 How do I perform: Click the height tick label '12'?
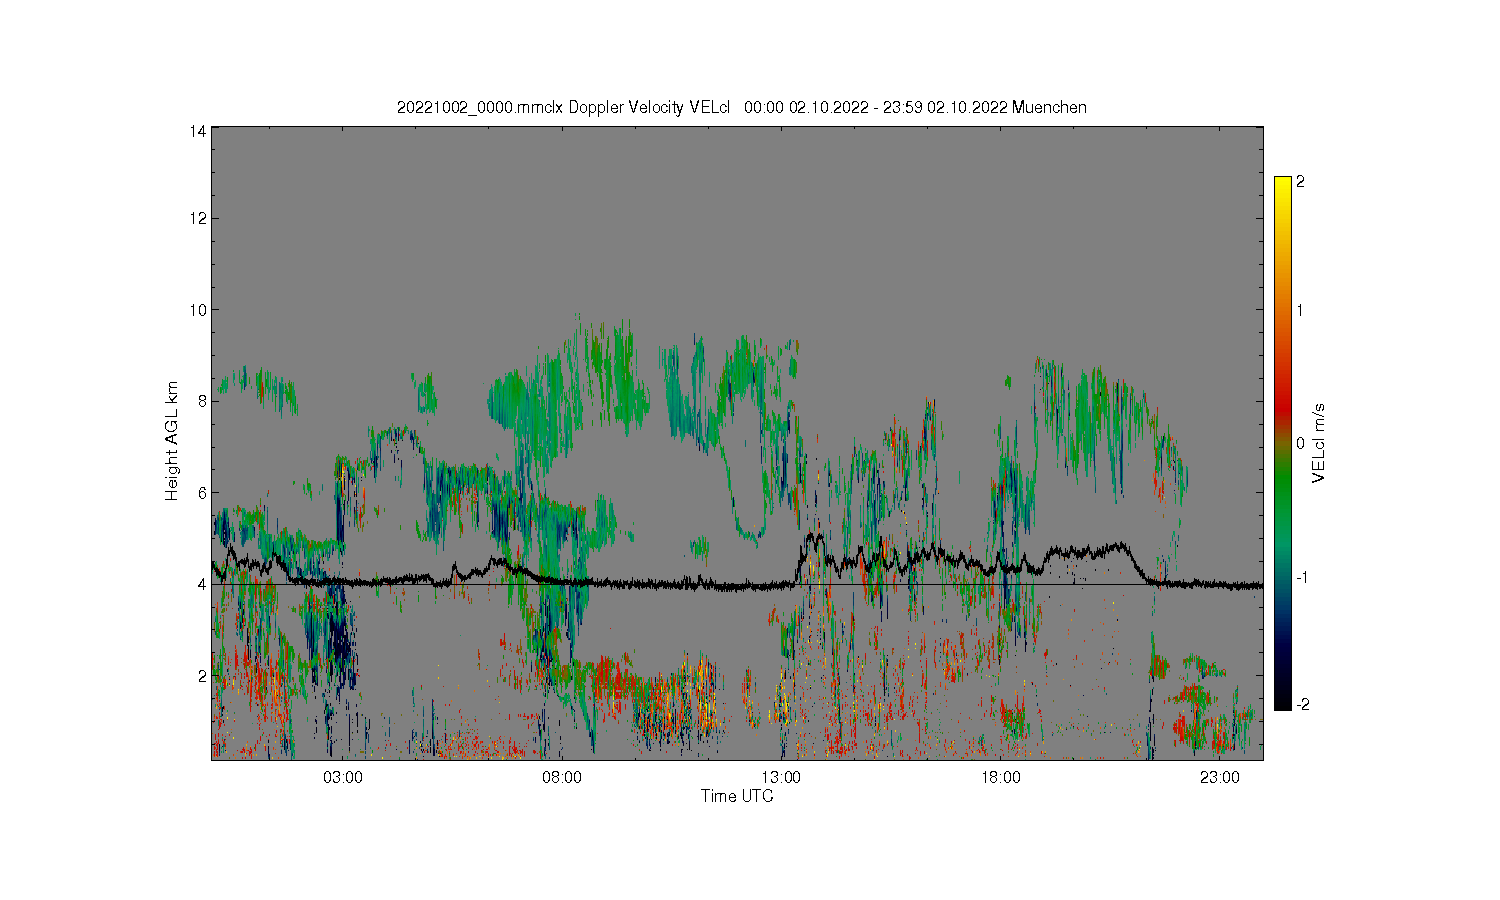[199, 218]
